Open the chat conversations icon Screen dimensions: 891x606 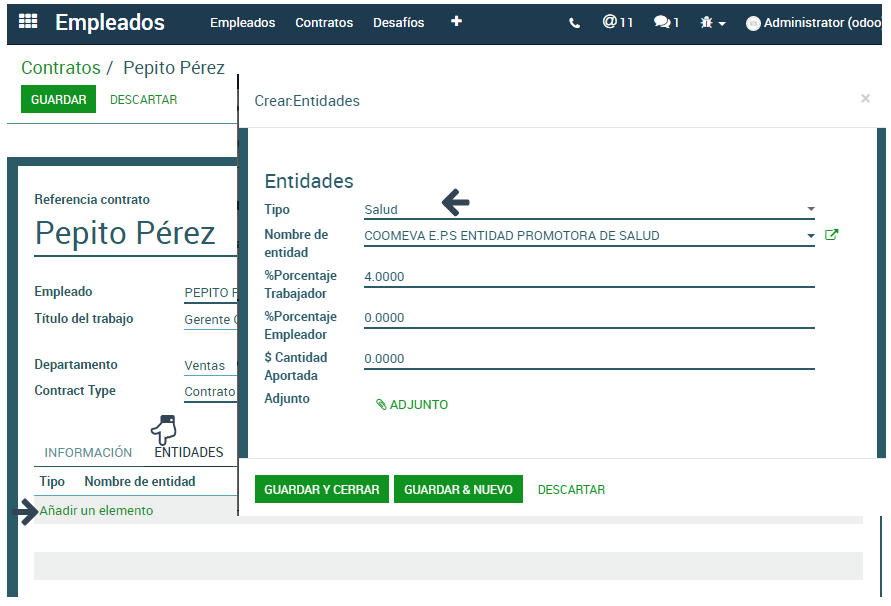(x=666, y=22)
